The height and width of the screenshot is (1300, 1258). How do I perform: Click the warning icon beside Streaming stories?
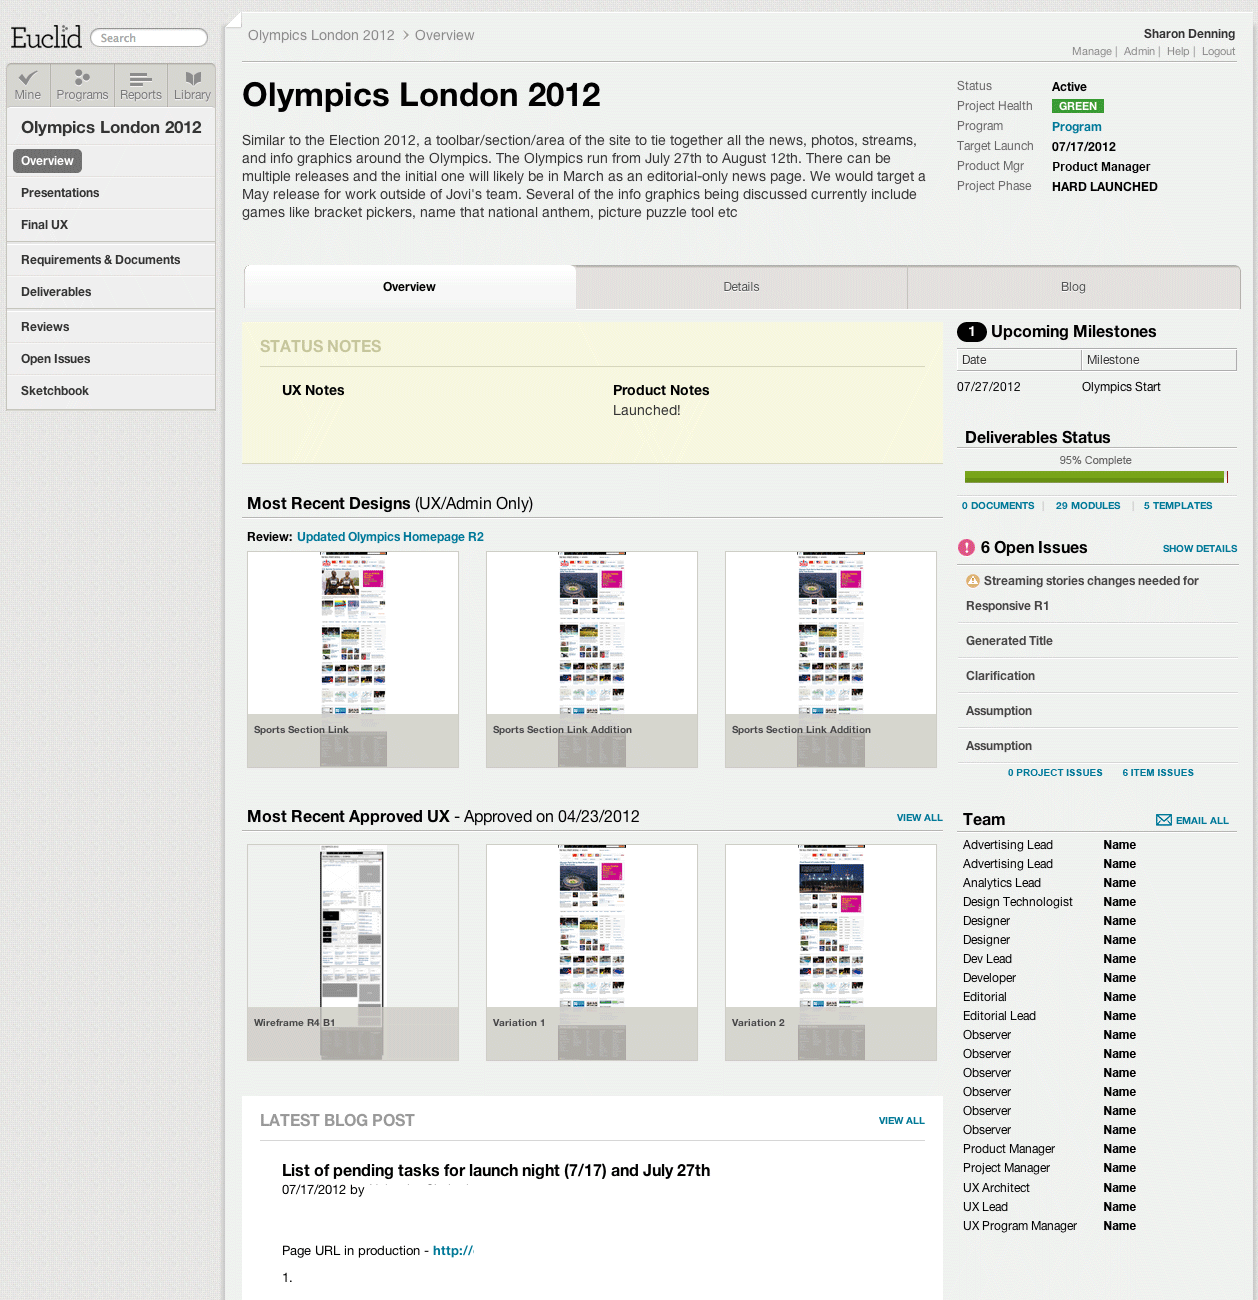click(x=973, y=581)
